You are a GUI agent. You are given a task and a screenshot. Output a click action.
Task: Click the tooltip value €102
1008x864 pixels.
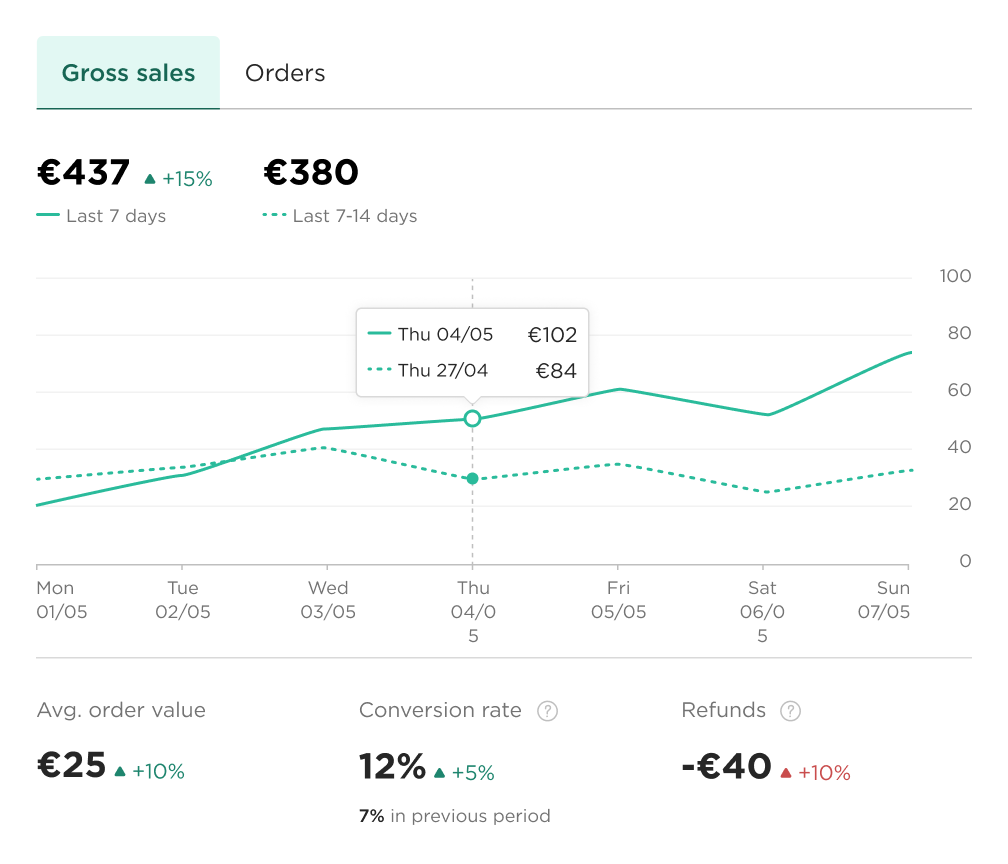pyautogui.click(x=552, y=334)
